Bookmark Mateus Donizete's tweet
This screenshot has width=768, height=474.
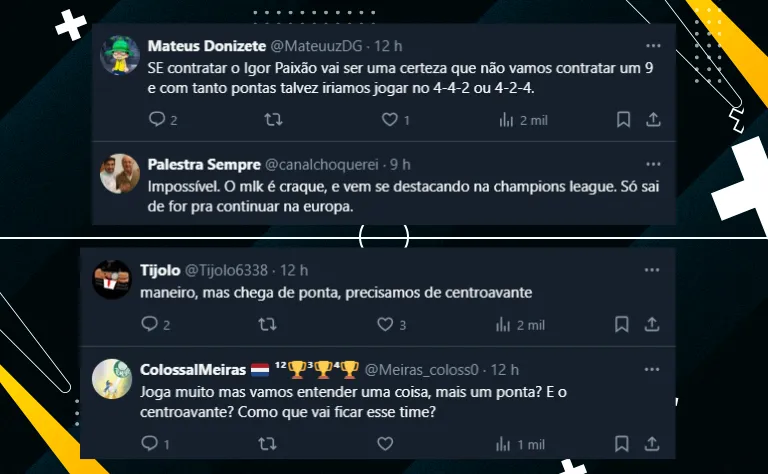[623, 120]
